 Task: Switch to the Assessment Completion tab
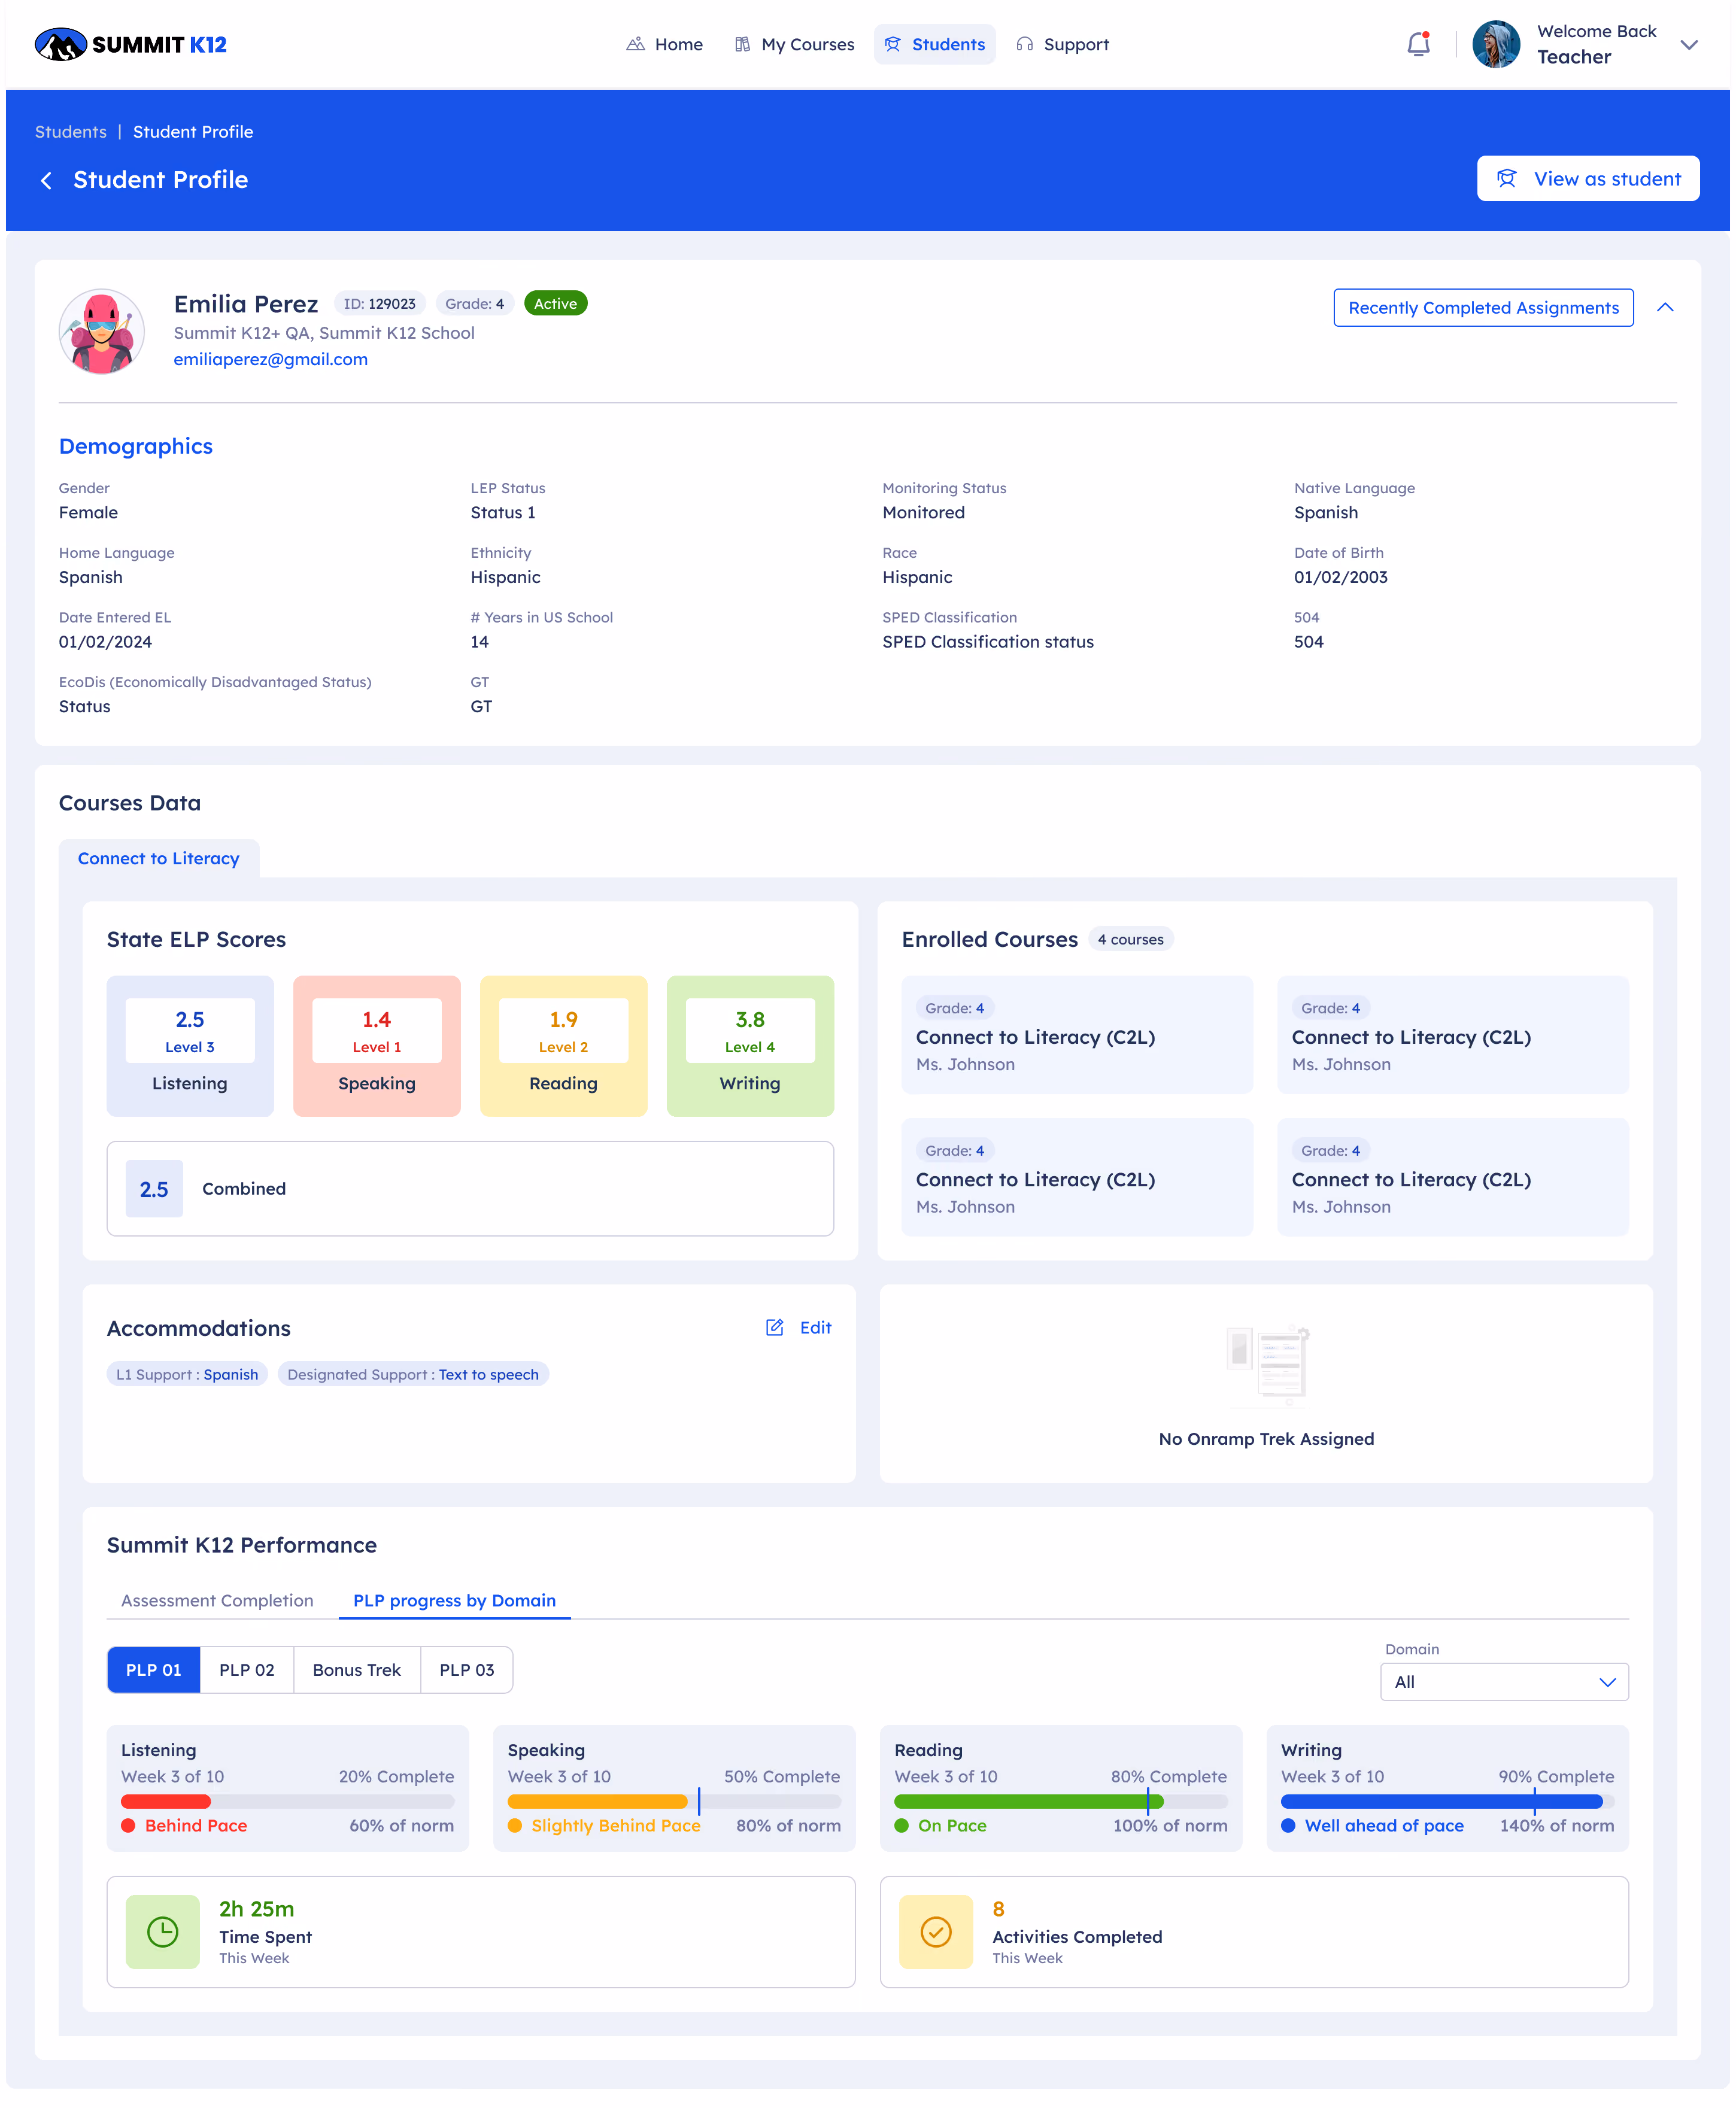pyautogui.click(x=217, y=1600)
